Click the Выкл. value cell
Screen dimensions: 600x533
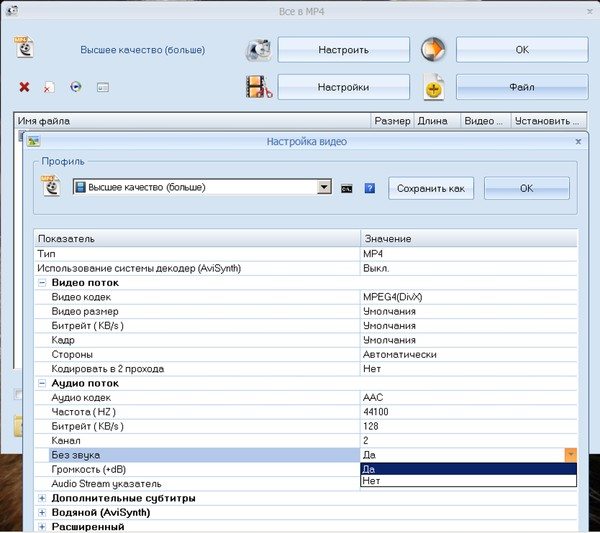[469, 269]
